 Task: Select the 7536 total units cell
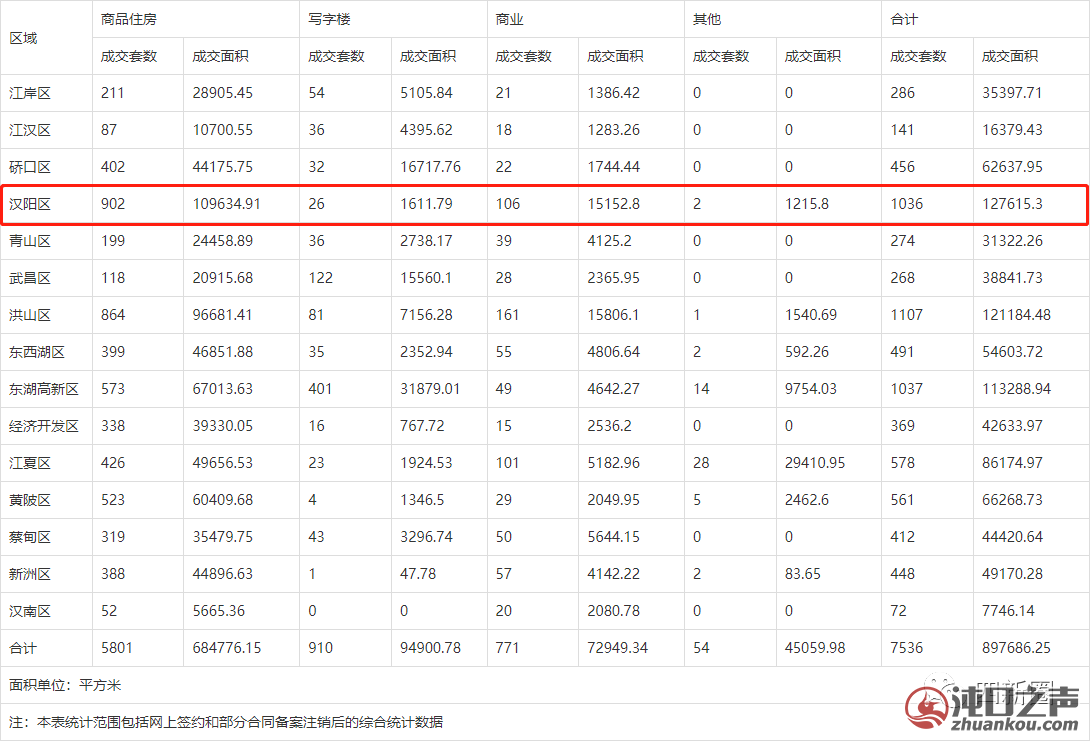tap(907, 648)
